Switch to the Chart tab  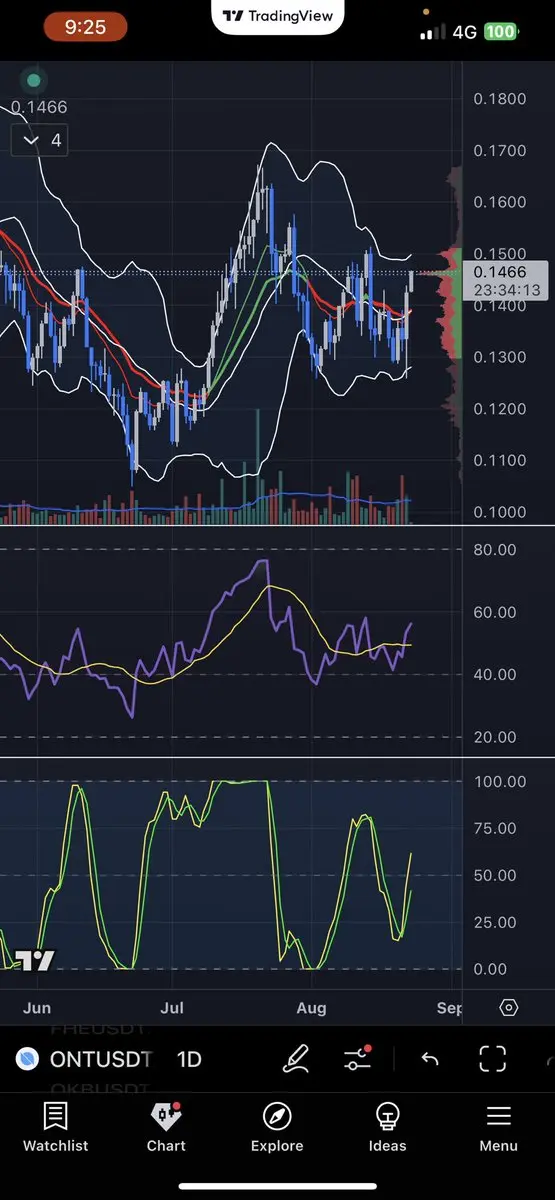166,1127
